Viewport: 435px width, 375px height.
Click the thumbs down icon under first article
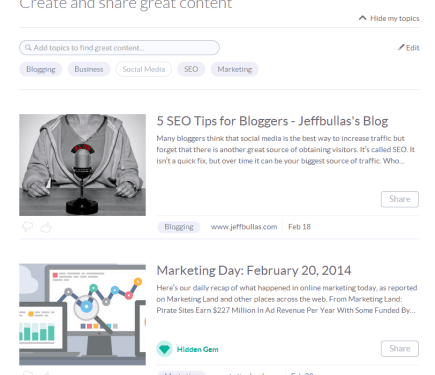[x=27, y=227]
